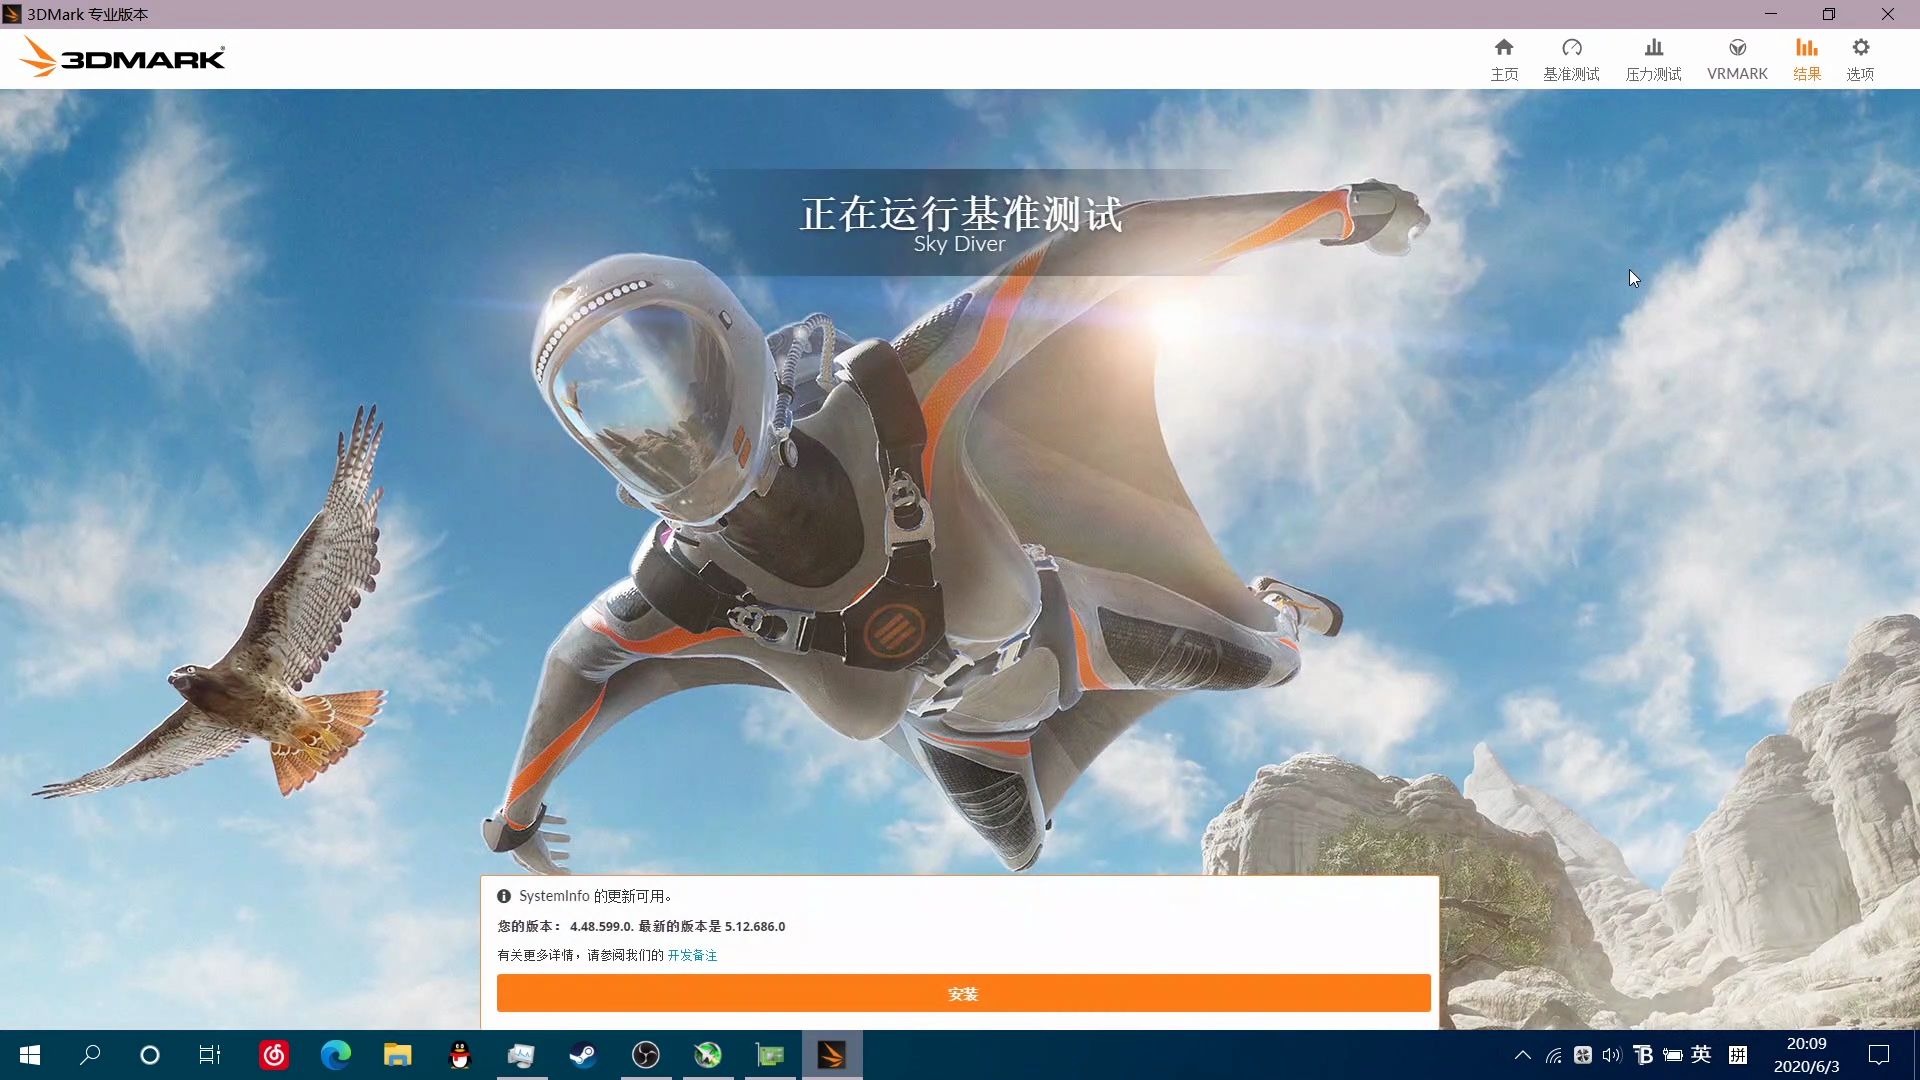Open QQ penguin app on taskbar
The height and width of the screenshot is (1080, 1920).
(x=460, y=1055)
